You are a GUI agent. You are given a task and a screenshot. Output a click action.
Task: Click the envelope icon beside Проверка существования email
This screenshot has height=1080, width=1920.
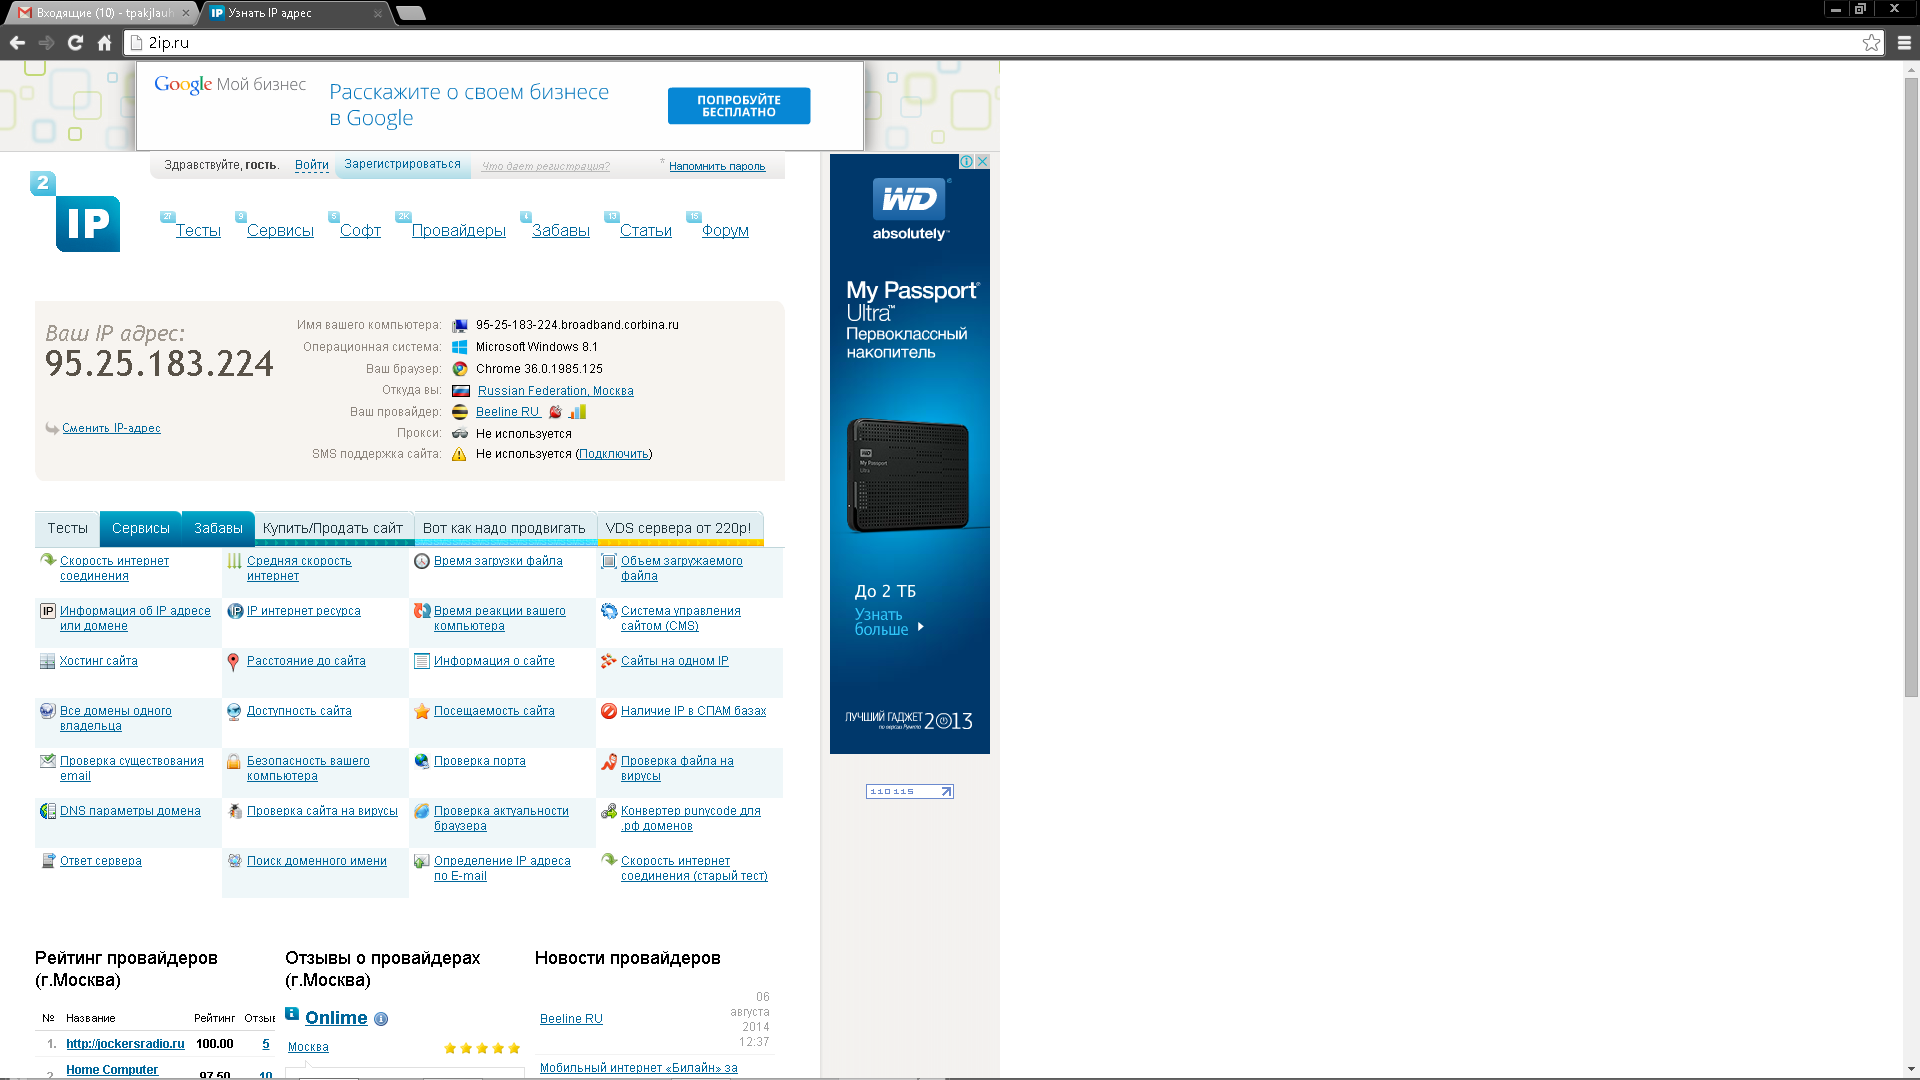pyautogui.click(x=47, y=761)
